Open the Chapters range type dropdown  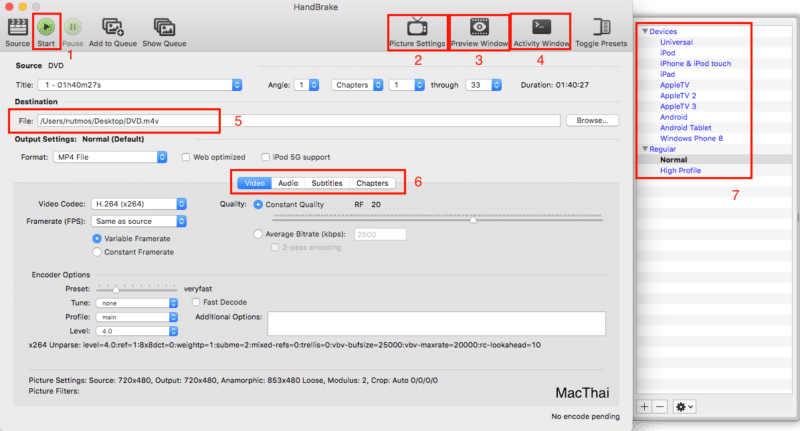click(357, 85)
